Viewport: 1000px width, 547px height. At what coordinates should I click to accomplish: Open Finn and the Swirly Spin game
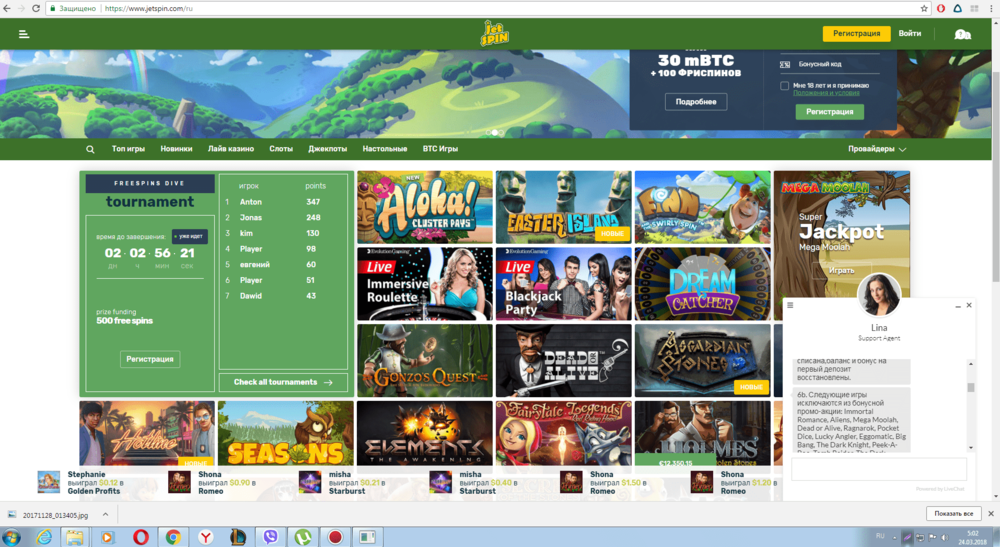[x=703, y=207]
